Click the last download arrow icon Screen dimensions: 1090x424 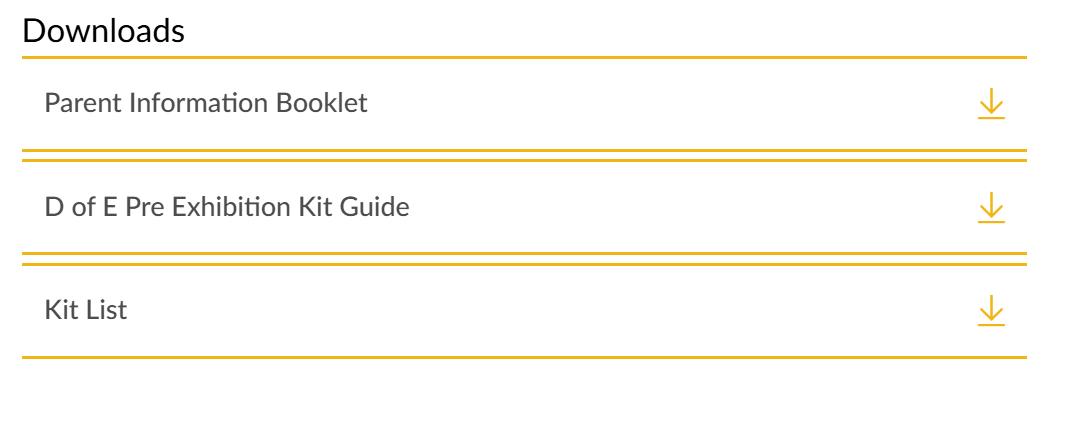(990, 310)
